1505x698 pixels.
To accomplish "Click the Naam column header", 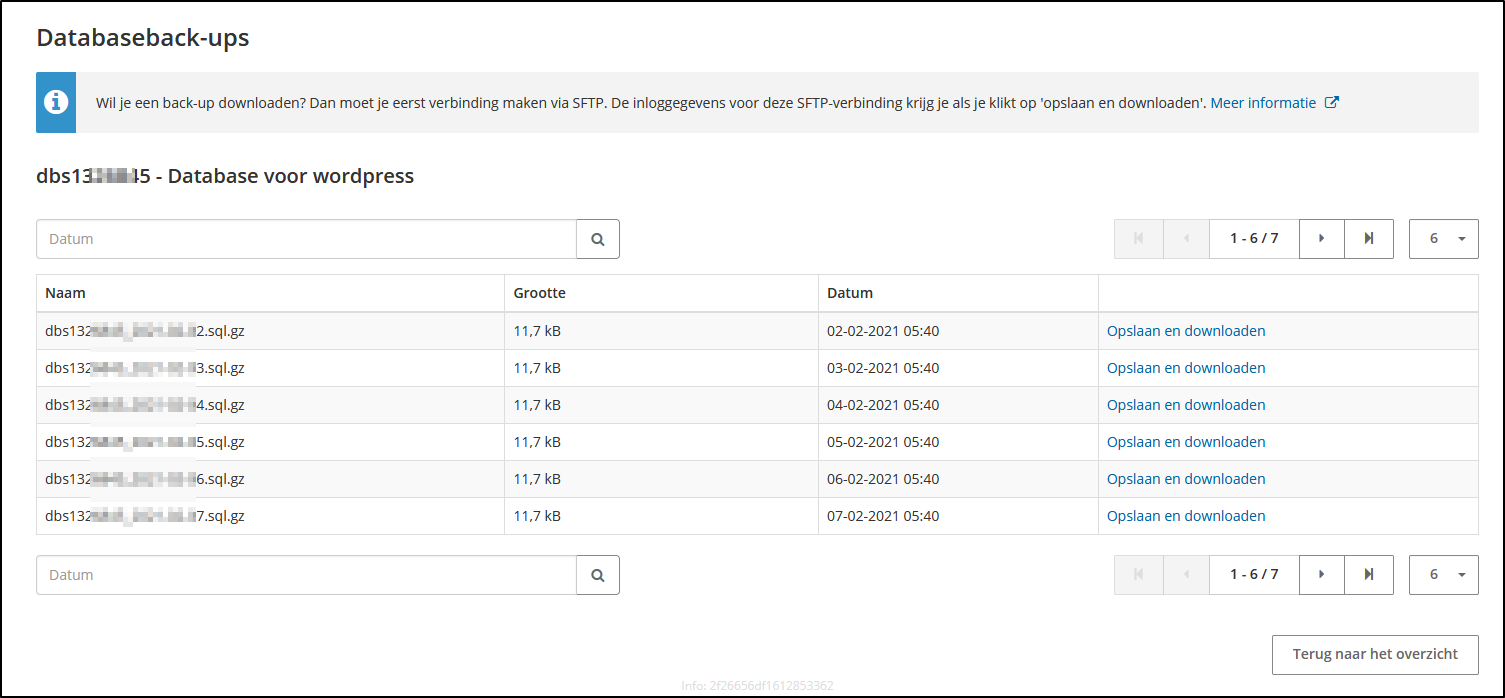I will click(x=66, y=293).
